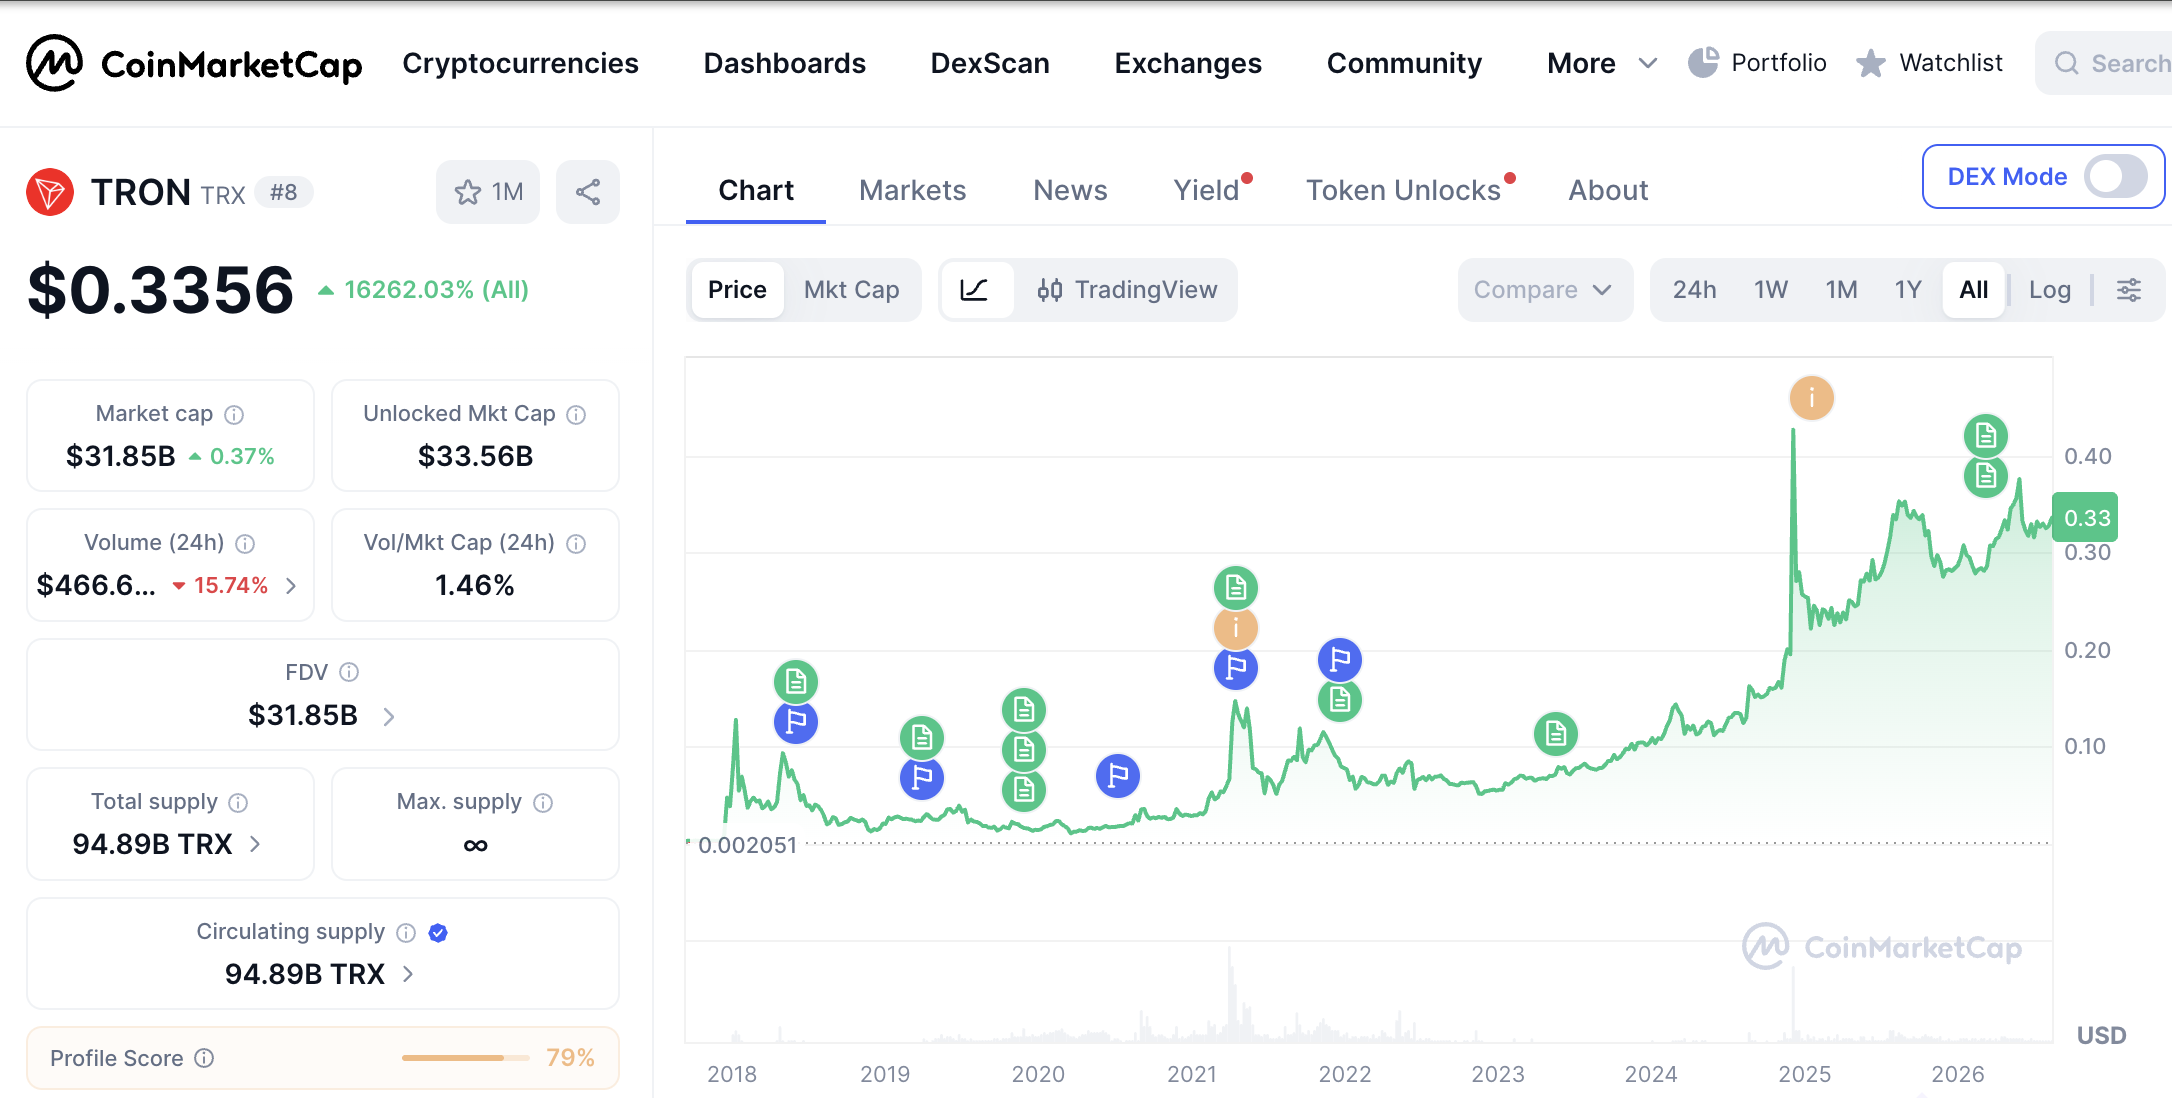Switch to the Markets tab

pyautogui.click(x=912, y=190)
